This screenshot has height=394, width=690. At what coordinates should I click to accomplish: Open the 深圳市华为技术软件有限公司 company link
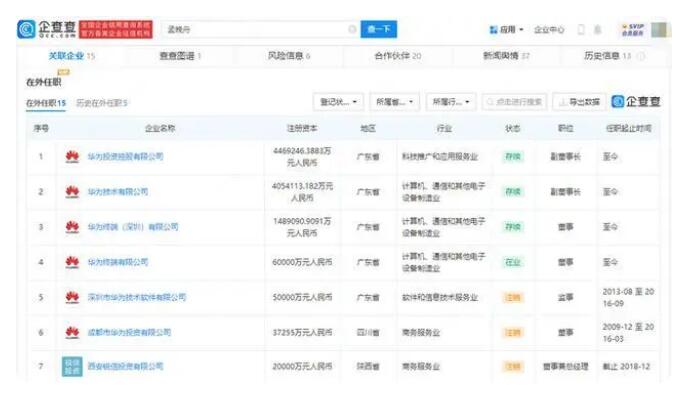(x=136, y=298)
